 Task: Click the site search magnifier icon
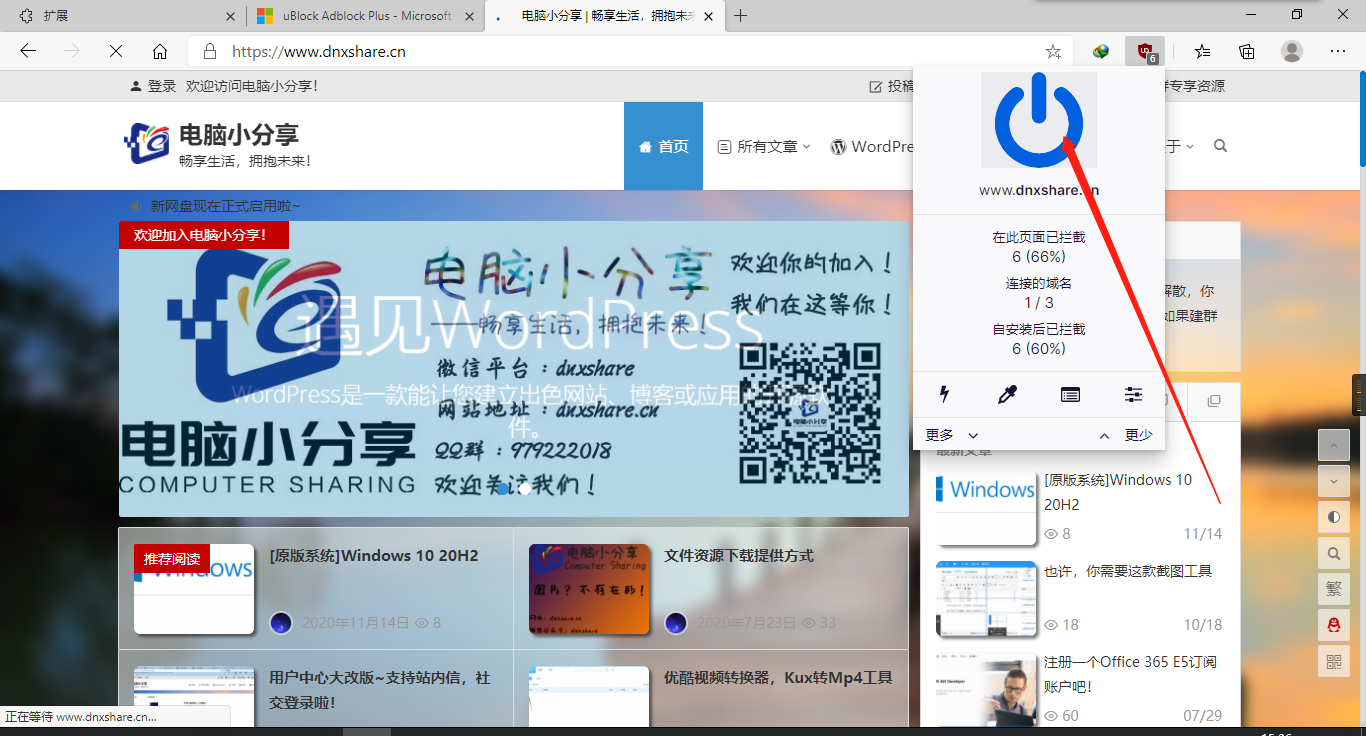pos(1220,146)
